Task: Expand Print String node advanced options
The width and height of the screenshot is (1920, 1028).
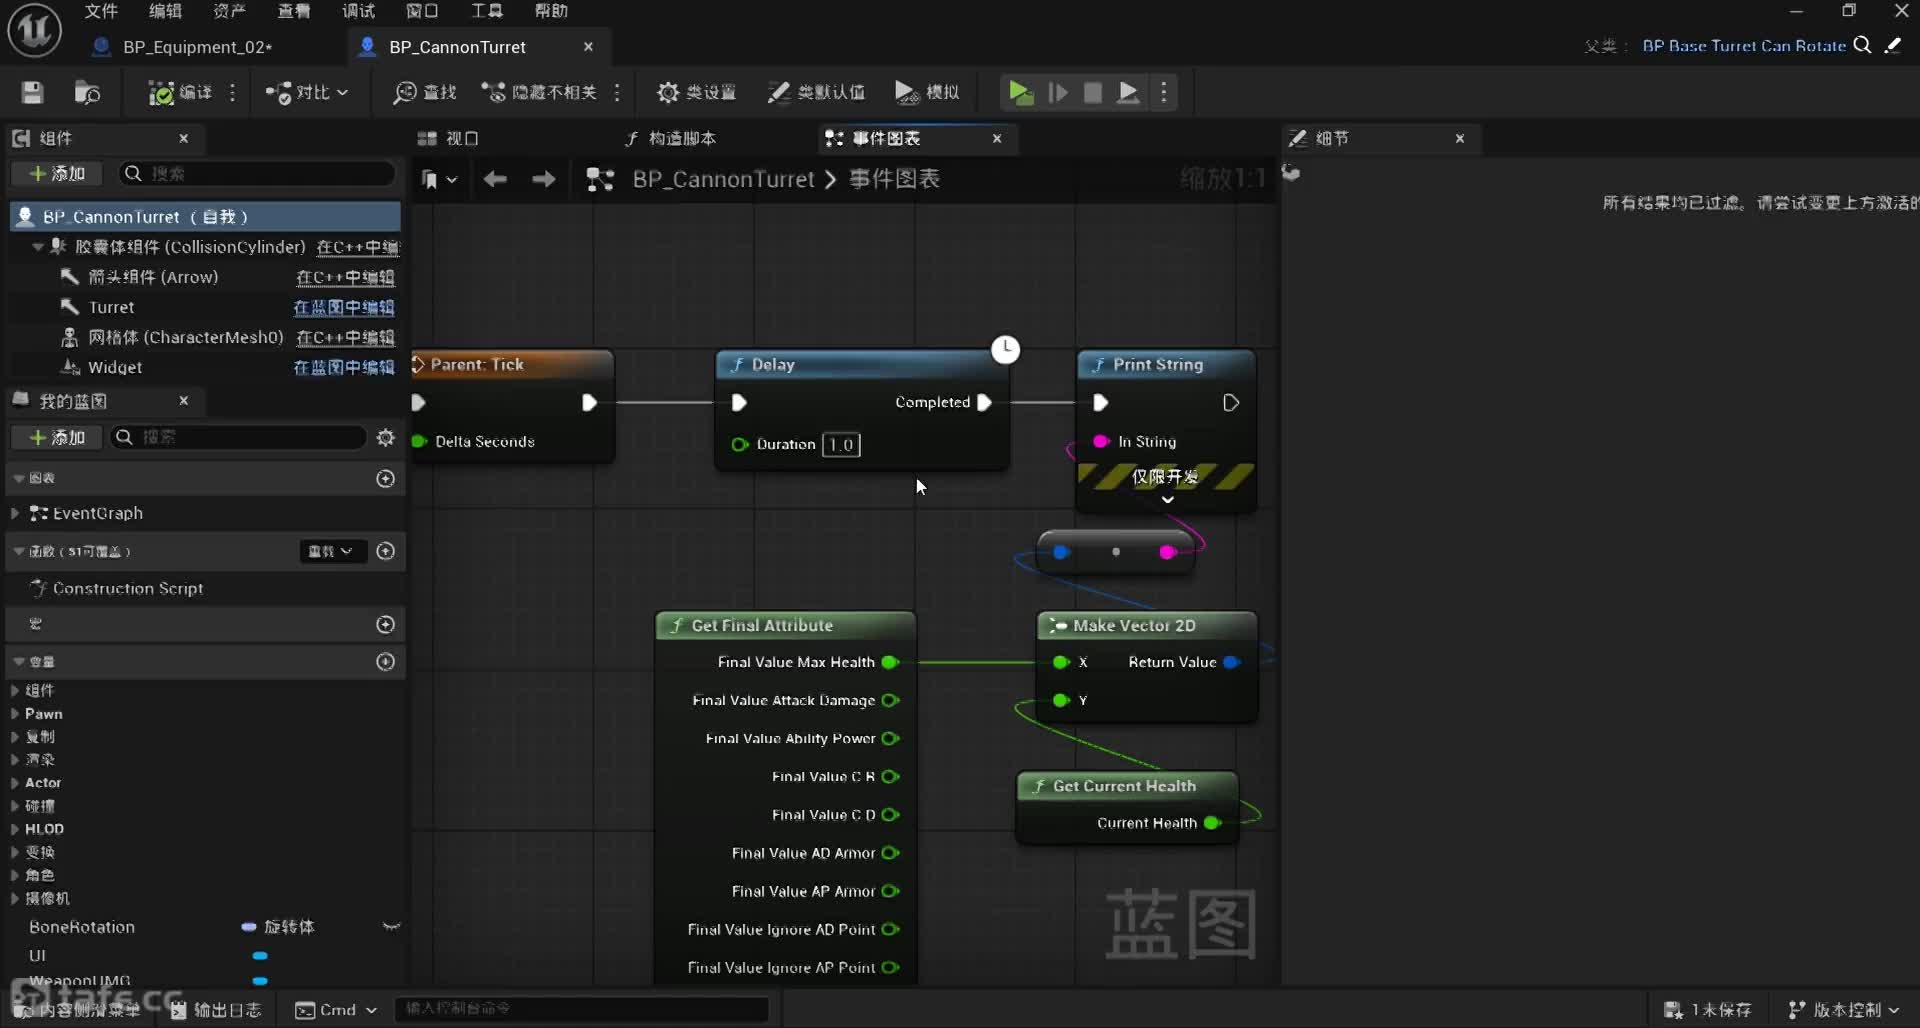Action: pos(1167,500)
